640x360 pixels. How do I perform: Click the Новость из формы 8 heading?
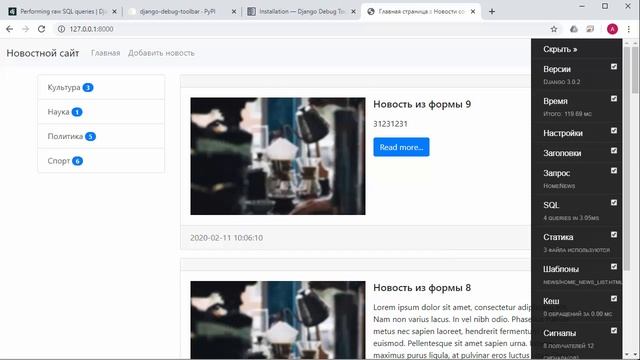click(422, 288)
